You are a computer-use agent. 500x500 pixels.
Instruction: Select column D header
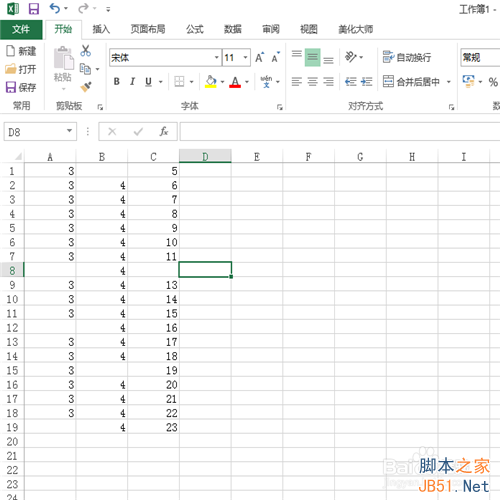(x=205, y=156)
